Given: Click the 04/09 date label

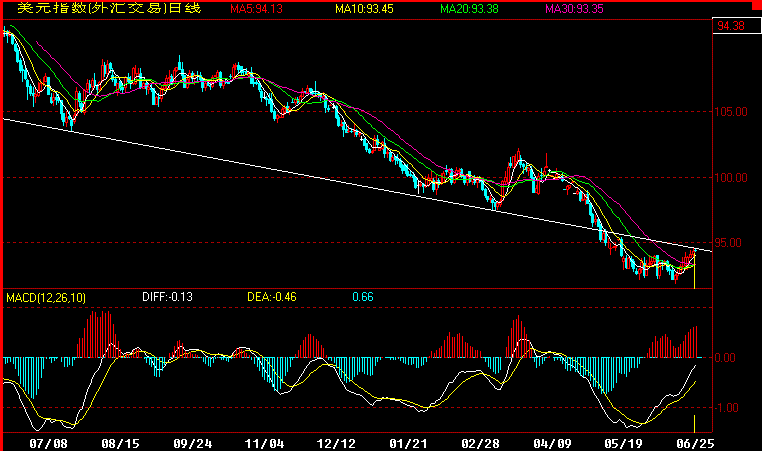Looking at the screenshot, I should (552, 444).
